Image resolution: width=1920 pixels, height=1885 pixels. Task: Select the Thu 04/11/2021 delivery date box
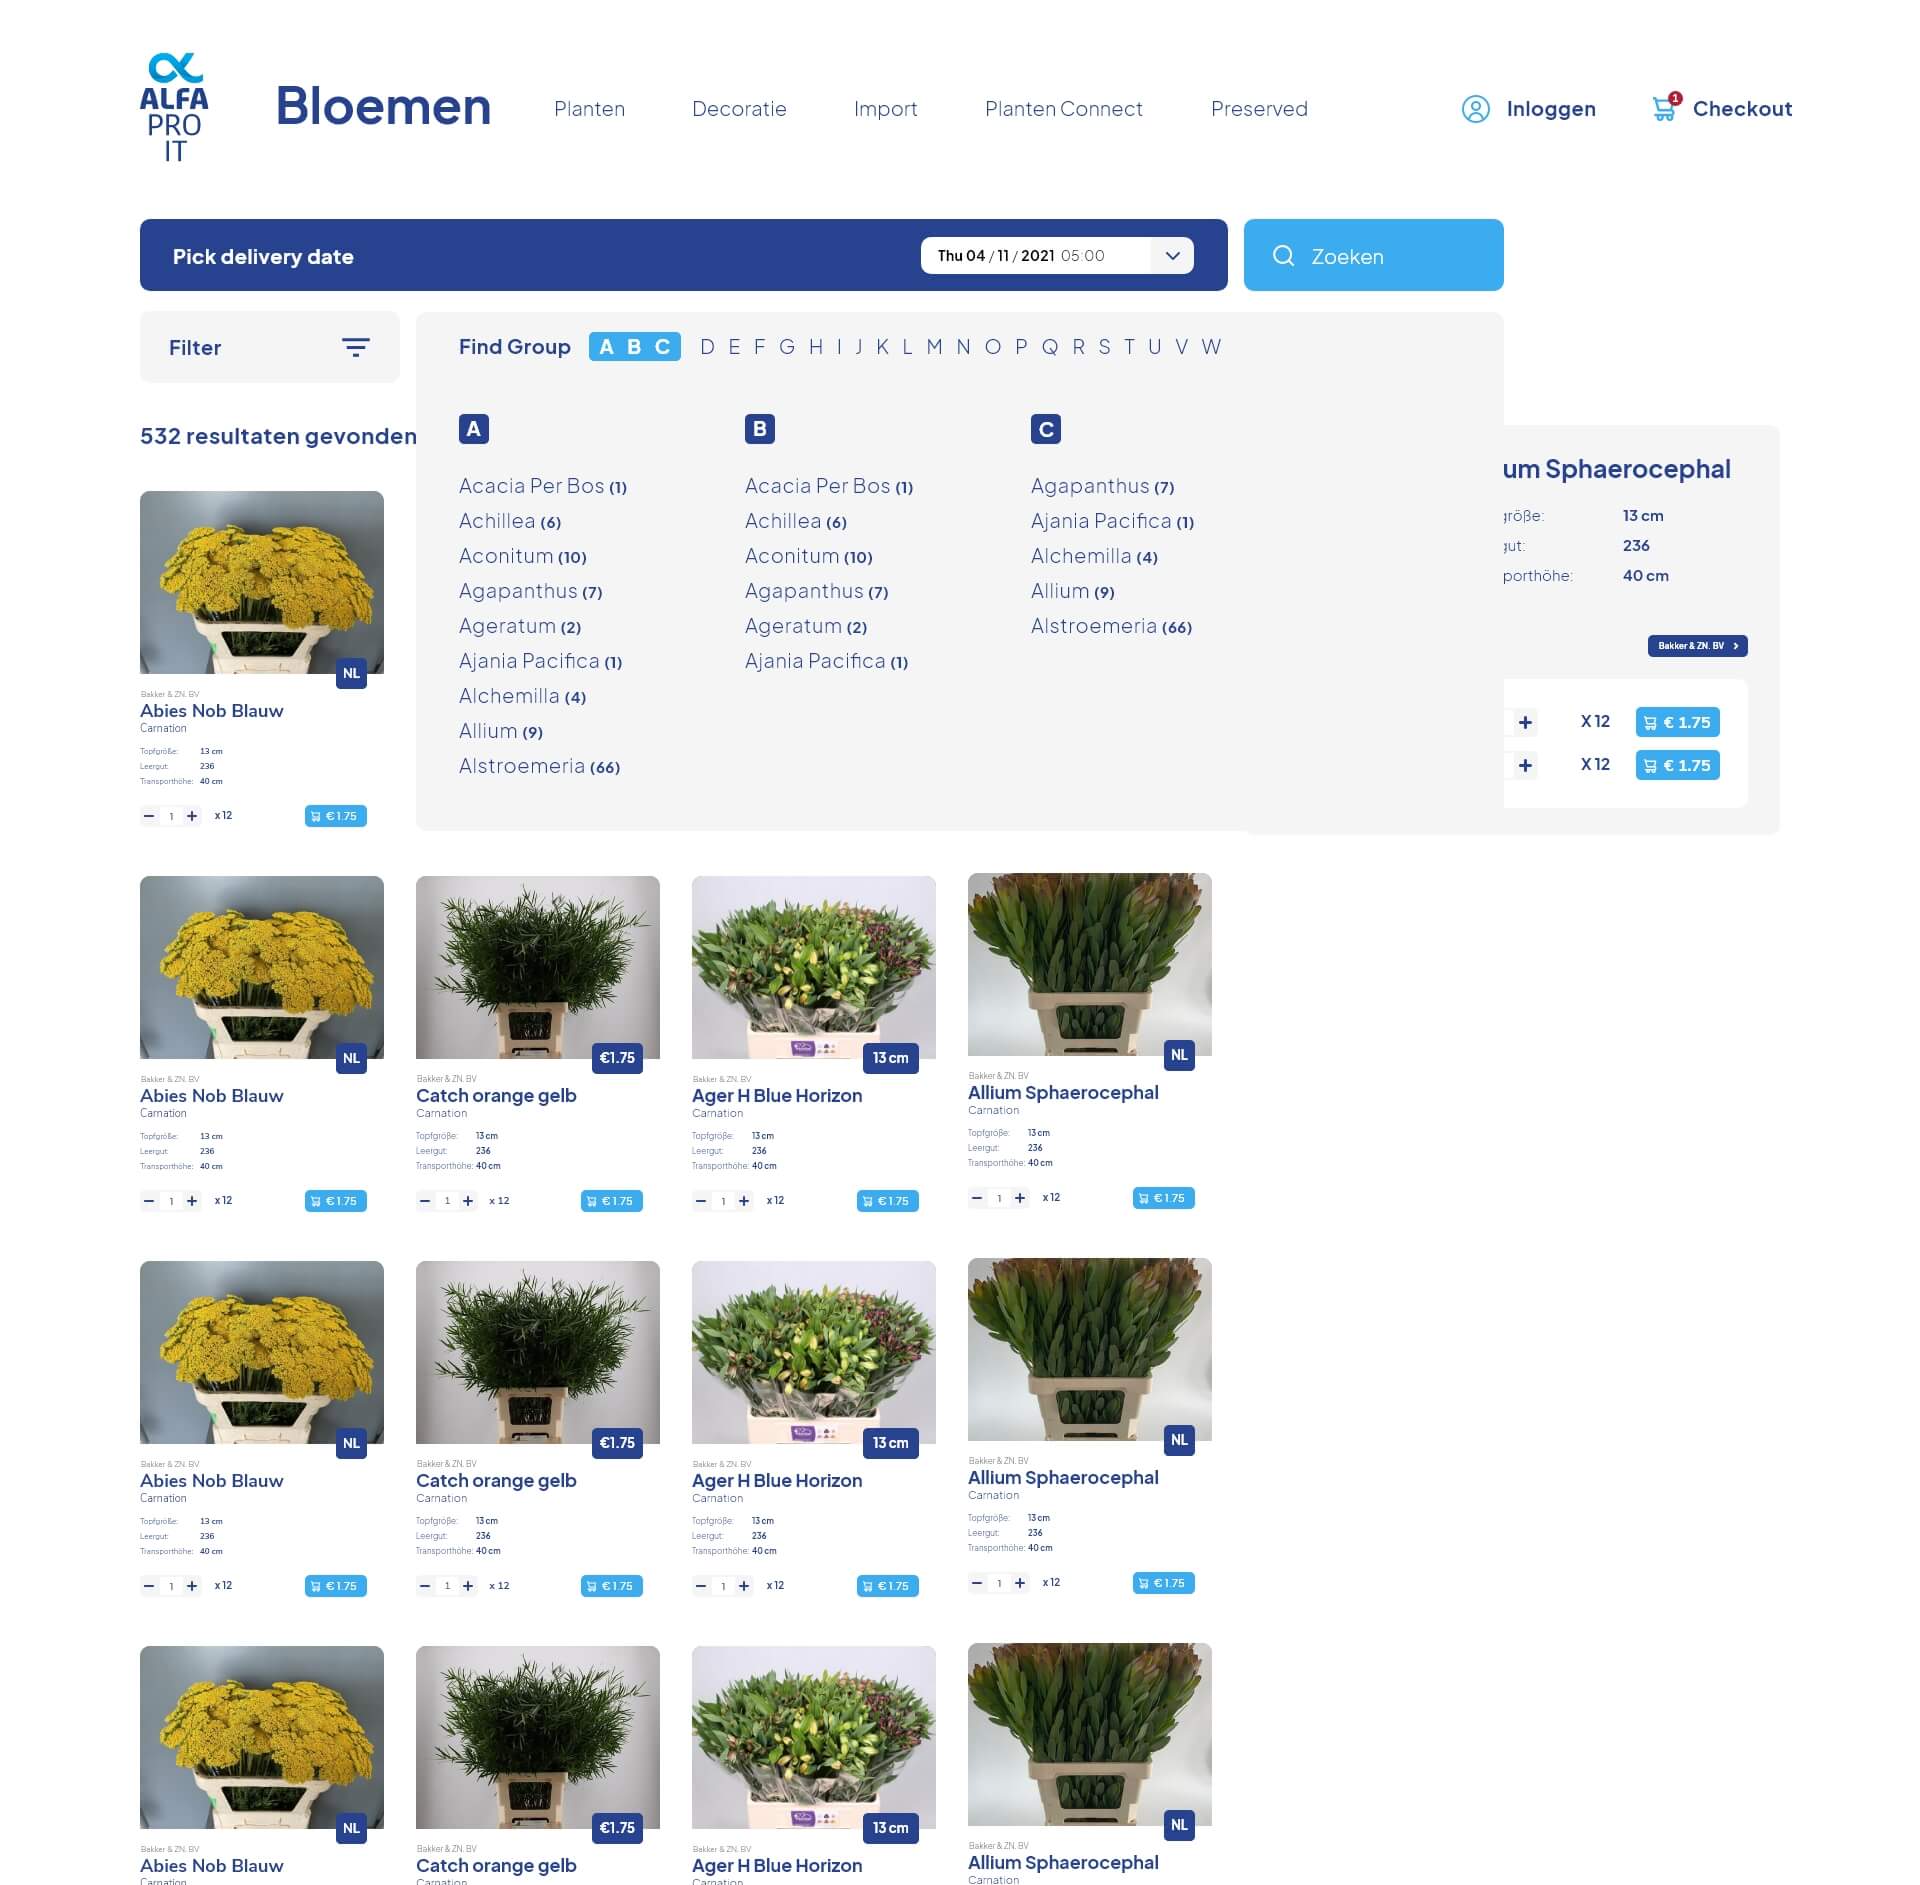point(1057,255)
